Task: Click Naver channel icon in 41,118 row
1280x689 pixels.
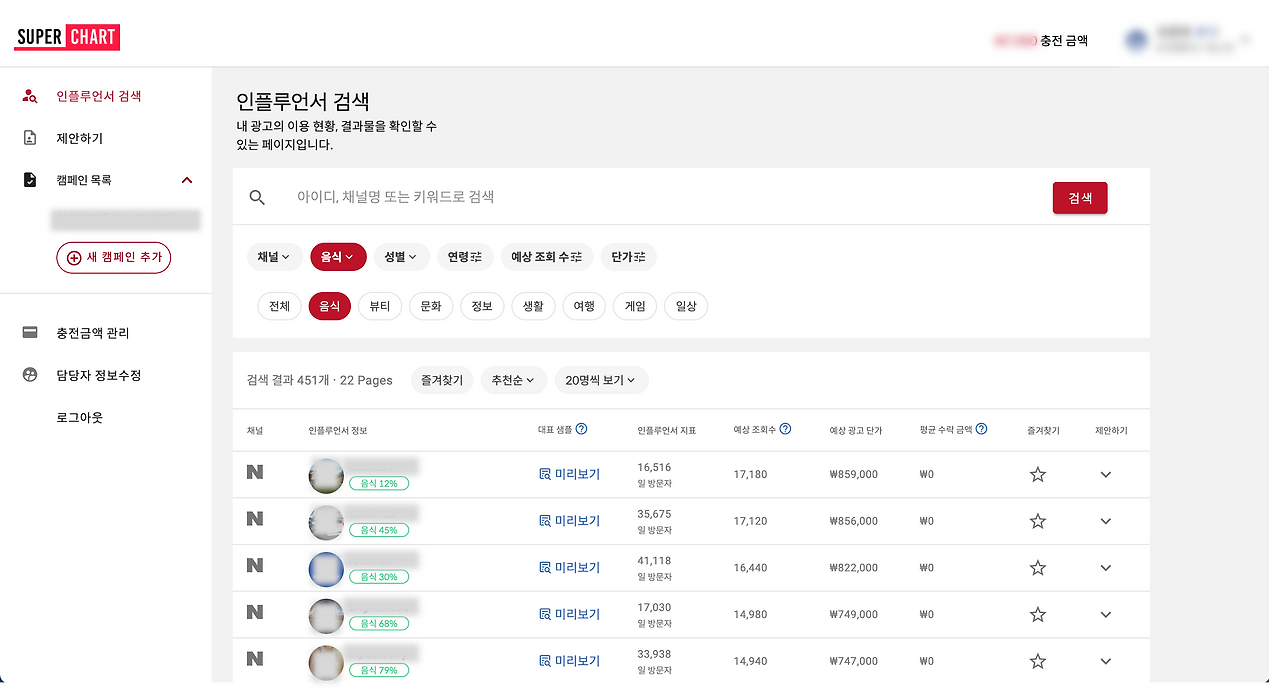Action: pyautogui.click(x=255, y=565)
